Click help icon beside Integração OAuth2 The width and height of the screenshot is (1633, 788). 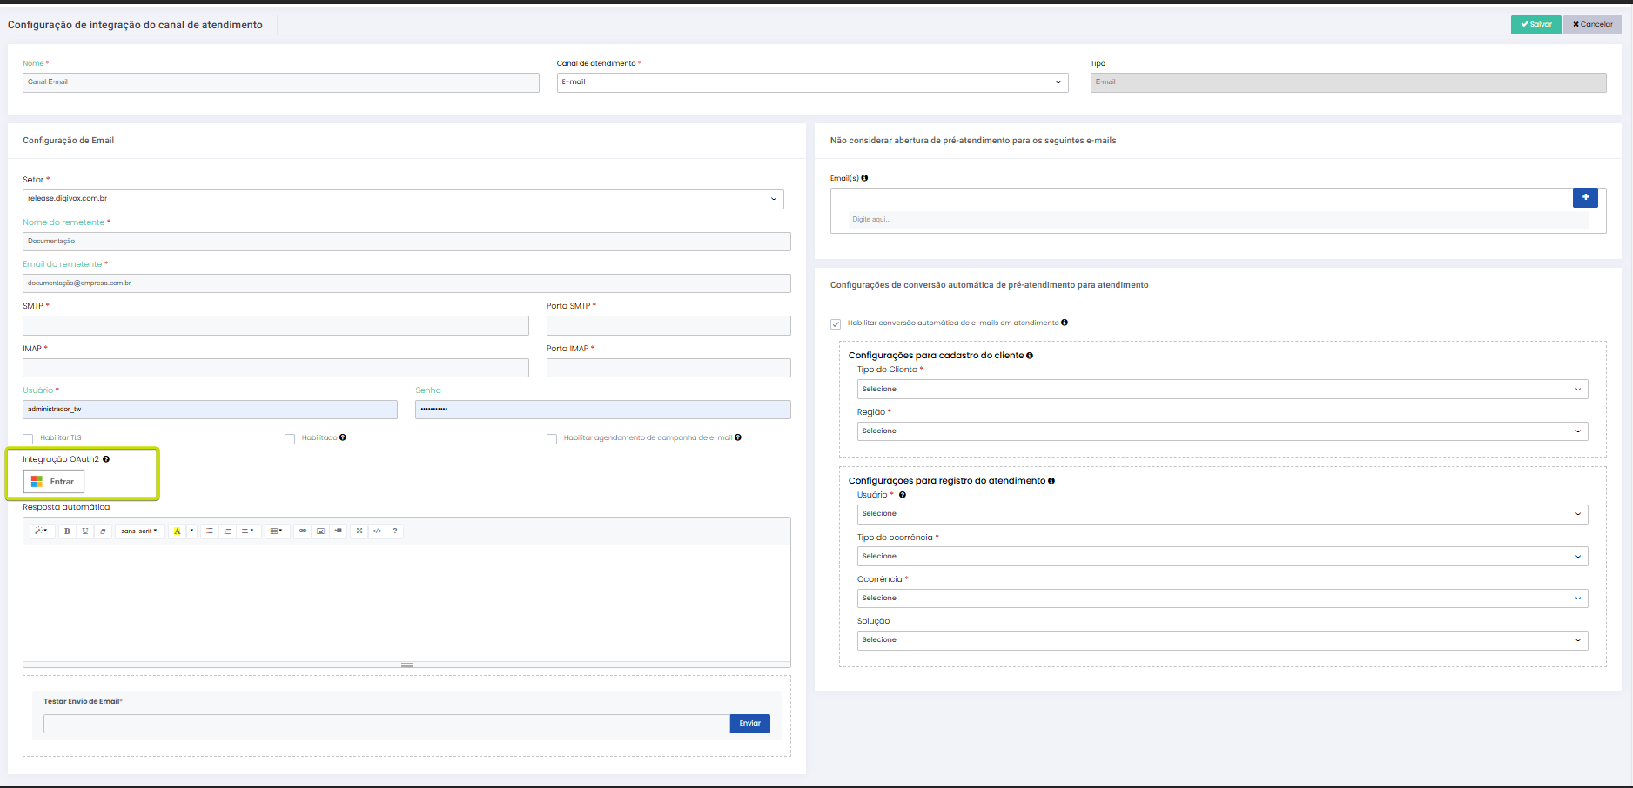(106, 460)
